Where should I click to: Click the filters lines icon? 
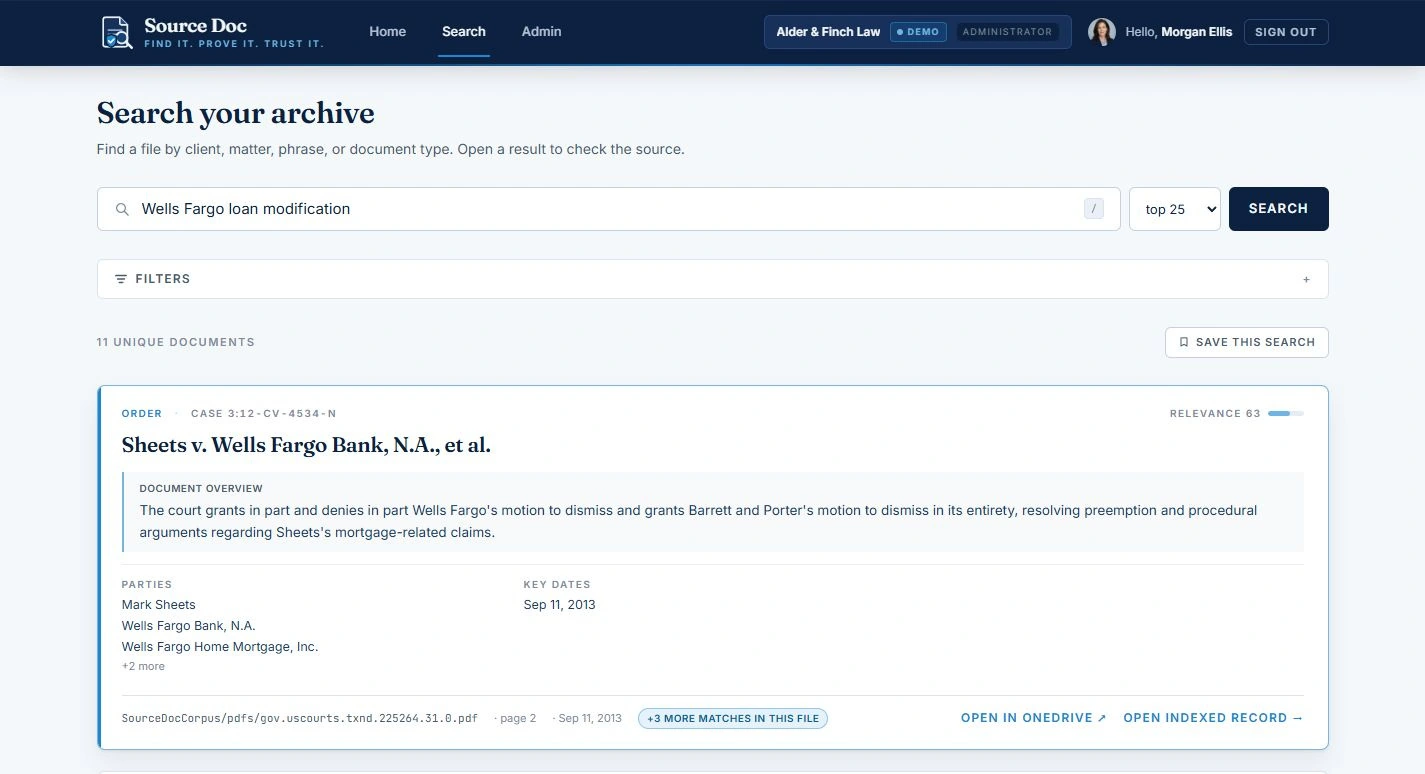[121, 279]
